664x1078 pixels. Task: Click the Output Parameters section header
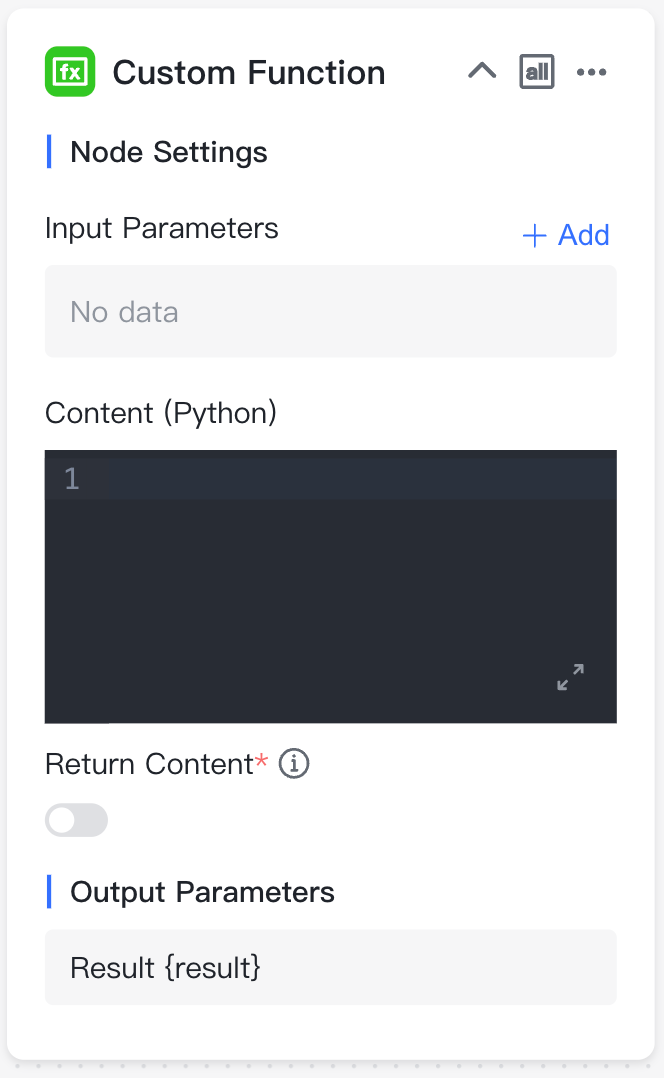tap(202, 892)
